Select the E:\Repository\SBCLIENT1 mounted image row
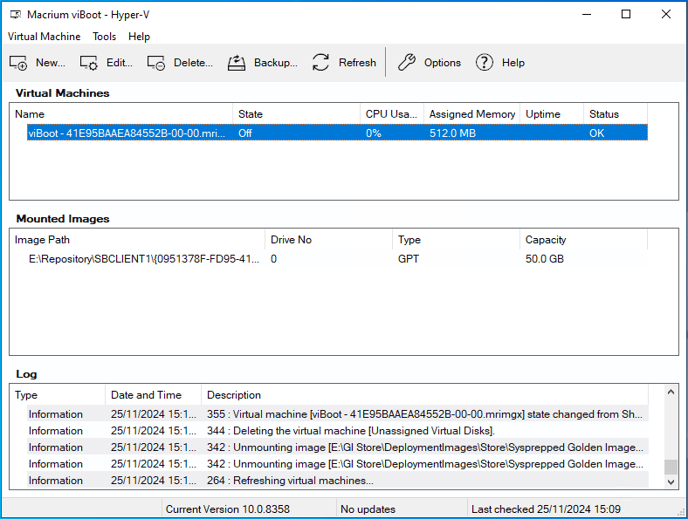This screenshot has width=688, height=519. 337,259
